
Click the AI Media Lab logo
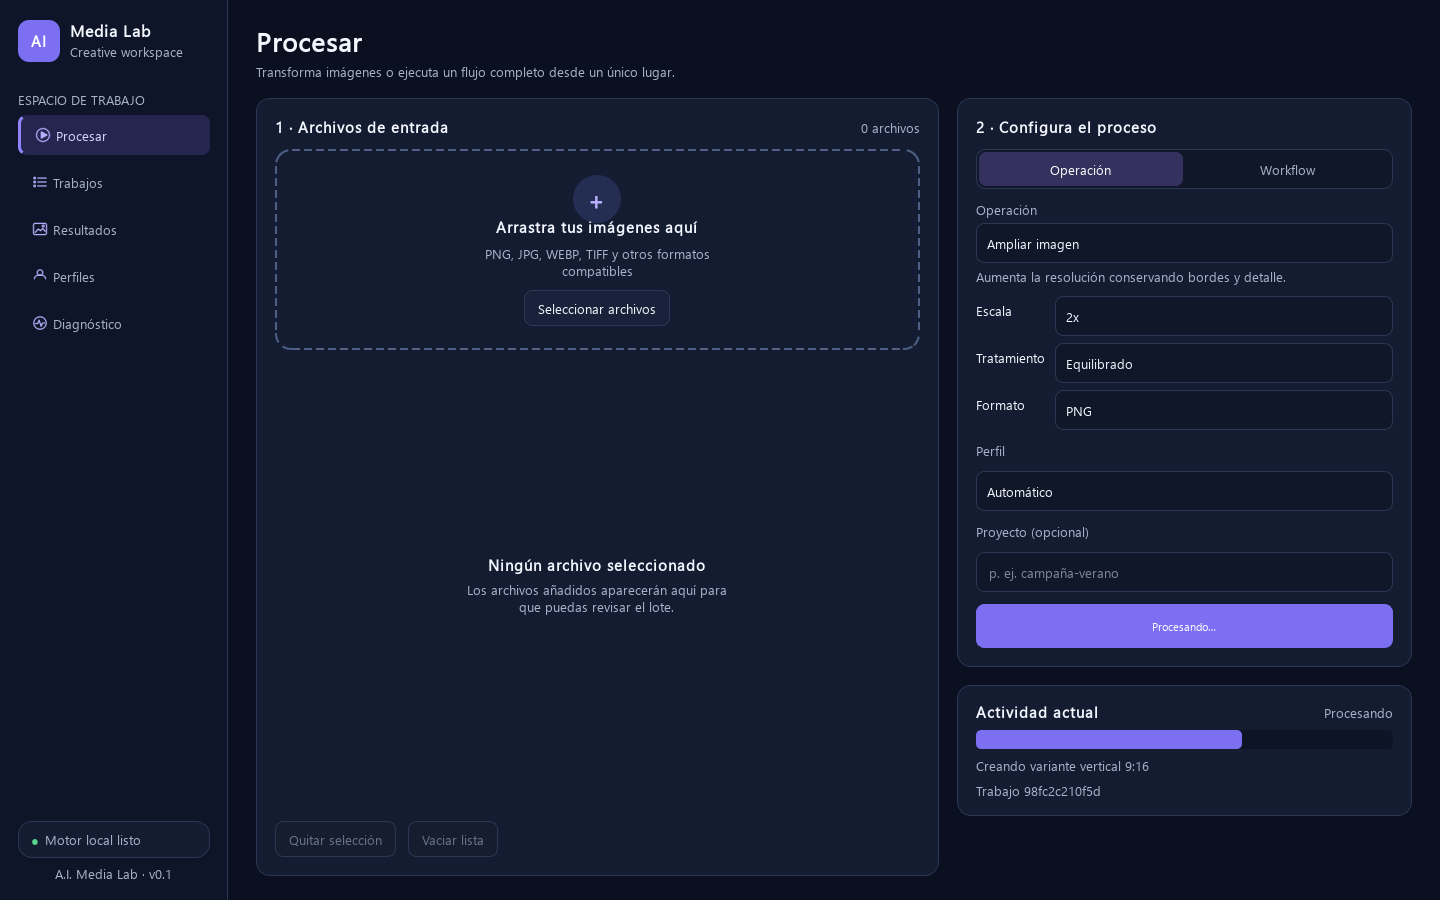point(39,41)
